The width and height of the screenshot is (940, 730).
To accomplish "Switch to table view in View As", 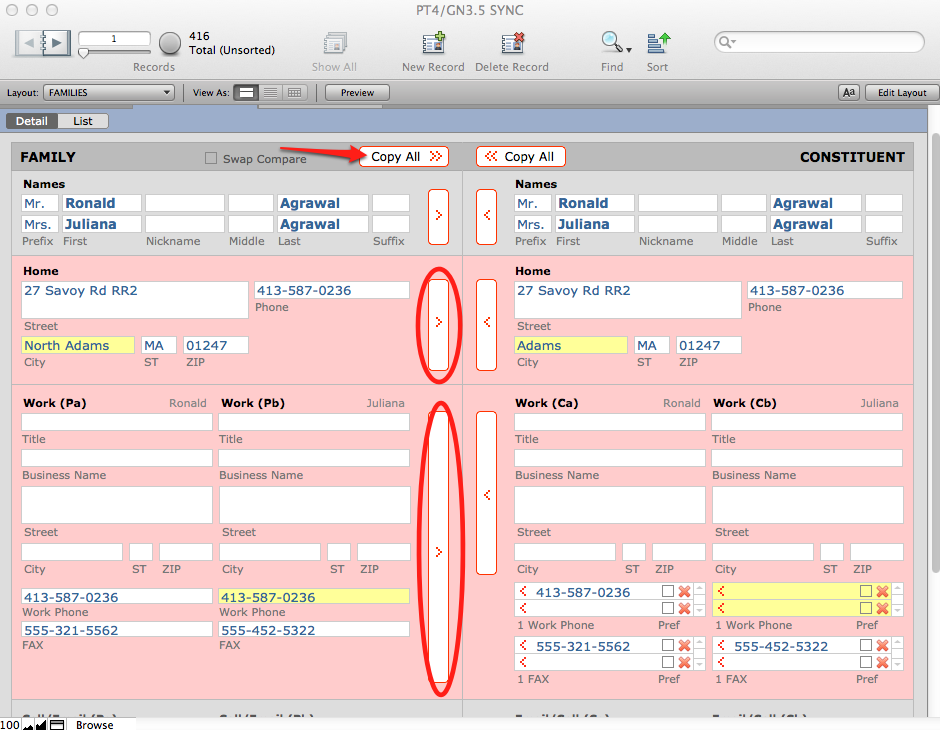I will [x=294, y=93].
